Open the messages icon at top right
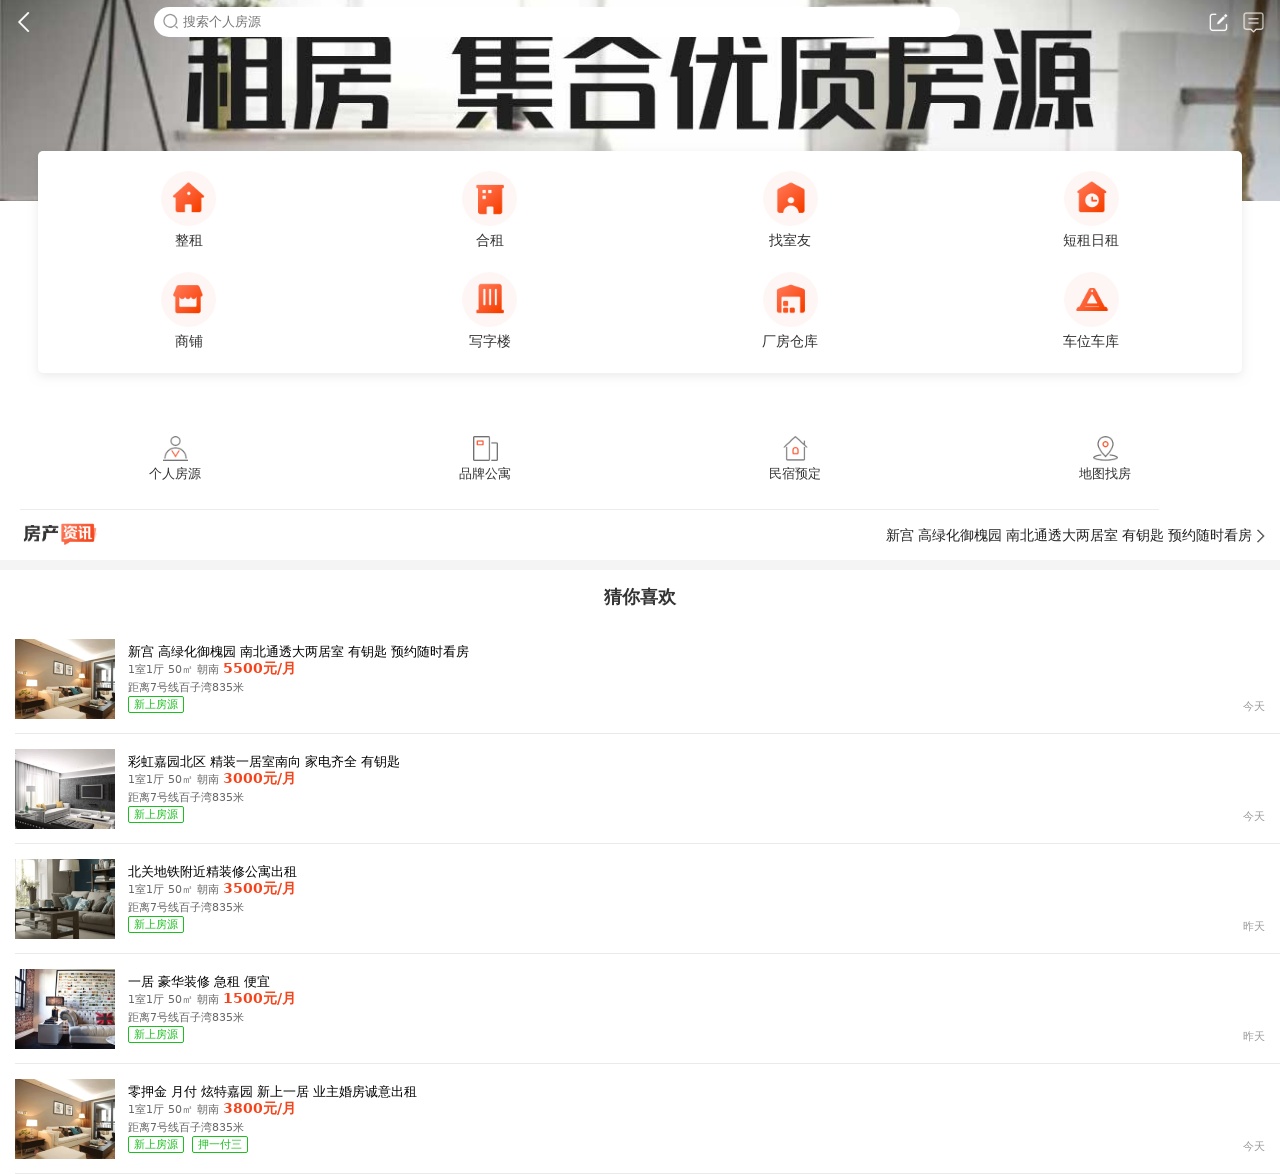 (1253, 22)
